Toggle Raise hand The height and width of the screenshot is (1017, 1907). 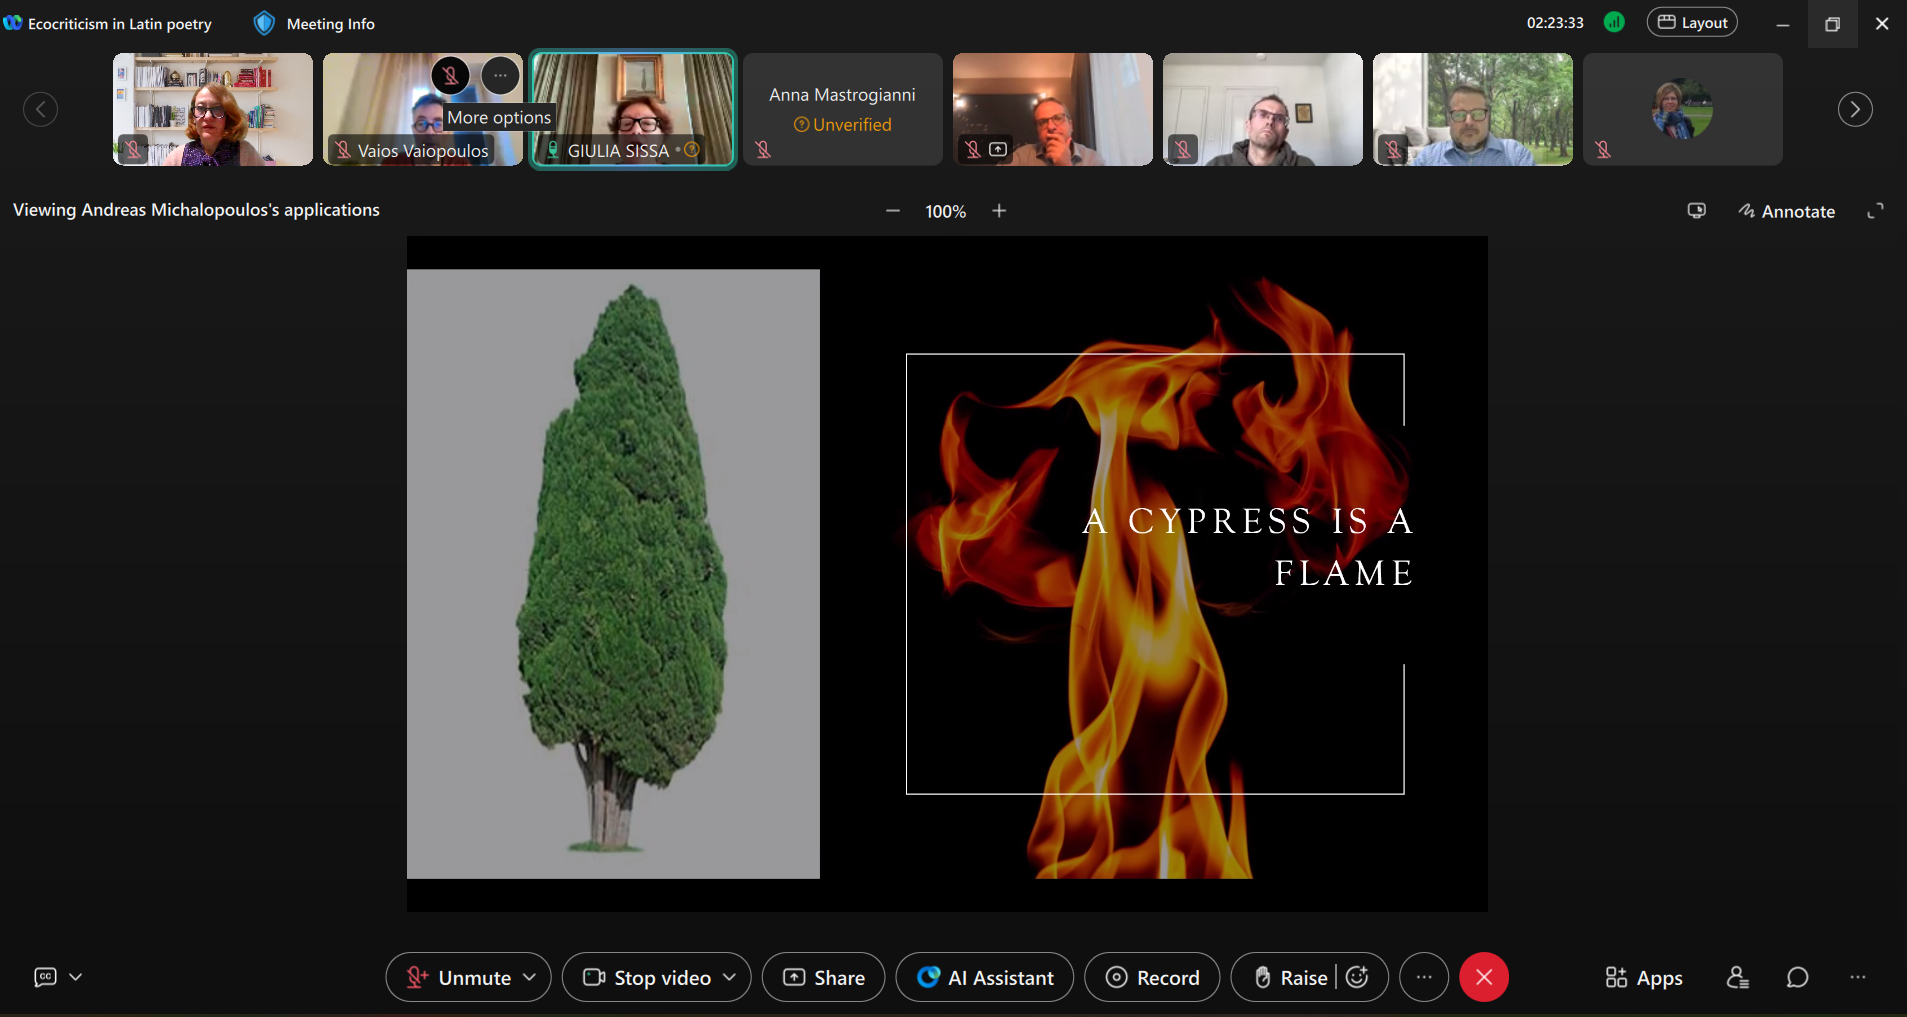[x=1290, y=977]
